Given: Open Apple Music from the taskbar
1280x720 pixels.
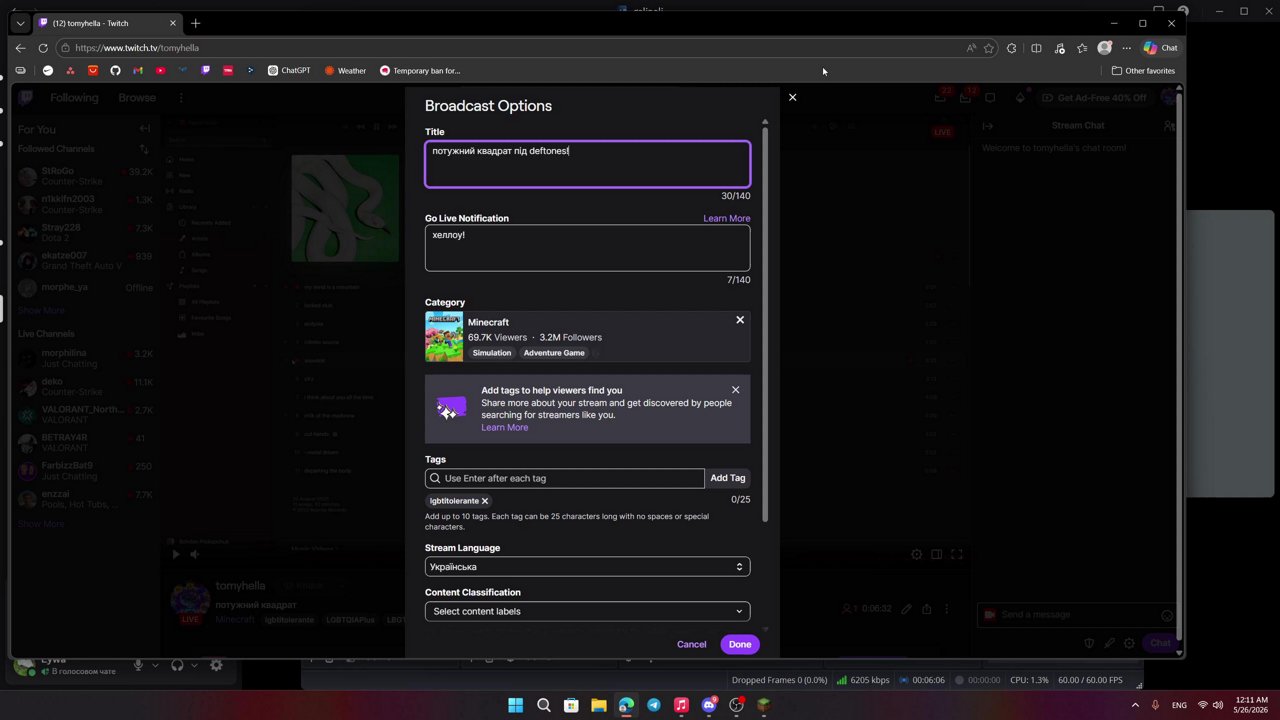Looking at the screenshot, I should pos(681,705).
